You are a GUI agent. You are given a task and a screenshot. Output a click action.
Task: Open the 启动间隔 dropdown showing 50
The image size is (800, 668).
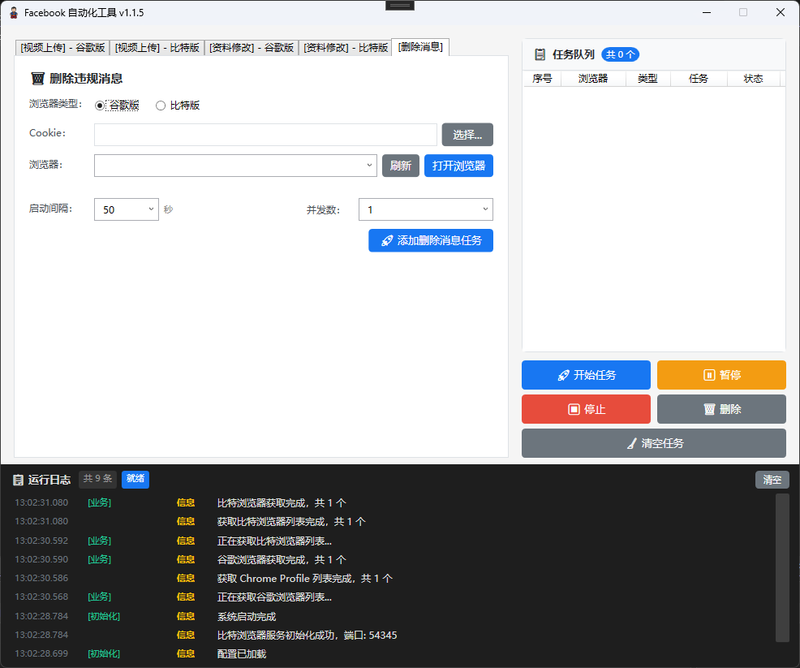tap(127, 209)
